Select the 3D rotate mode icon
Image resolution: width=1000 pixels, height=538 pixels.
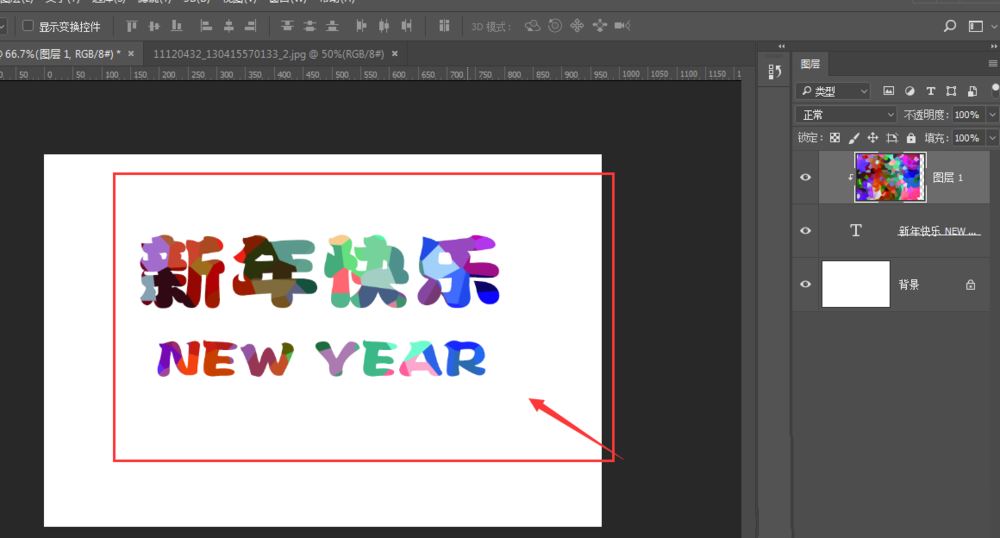coord(533,25)
